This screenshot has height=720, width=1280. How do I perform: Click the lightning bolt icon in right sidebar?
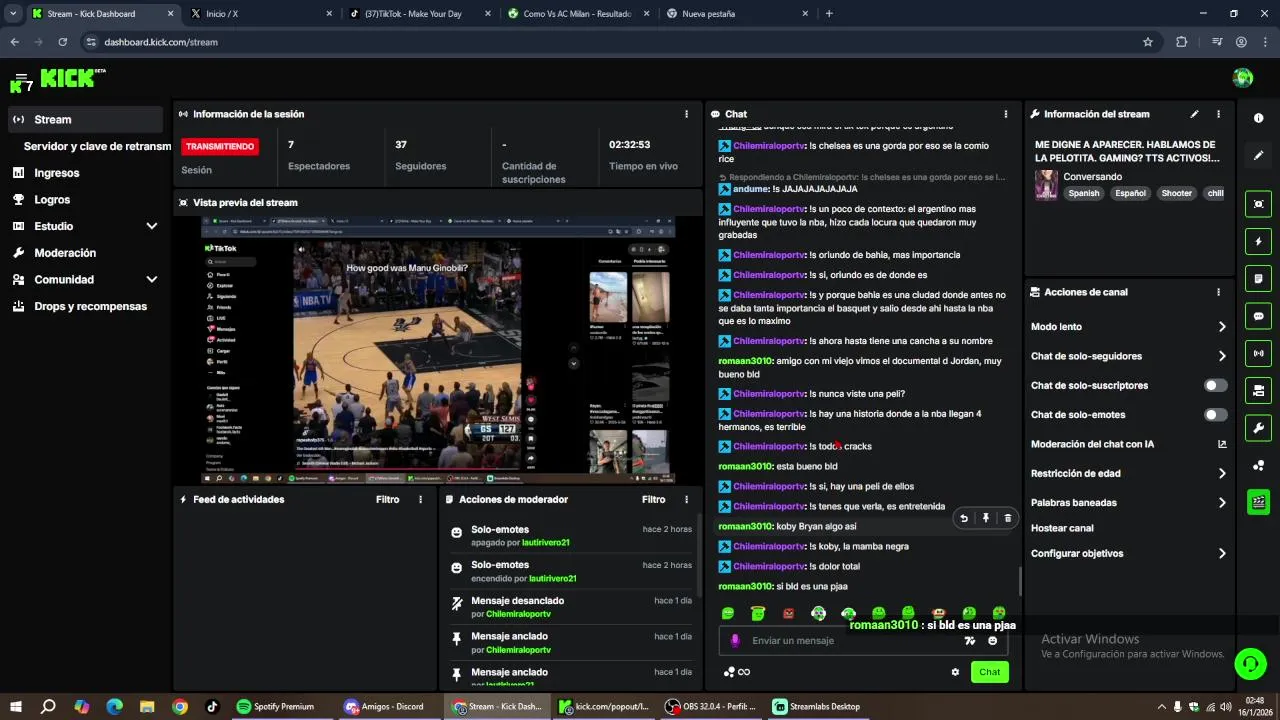click(x=1258, y=241)
